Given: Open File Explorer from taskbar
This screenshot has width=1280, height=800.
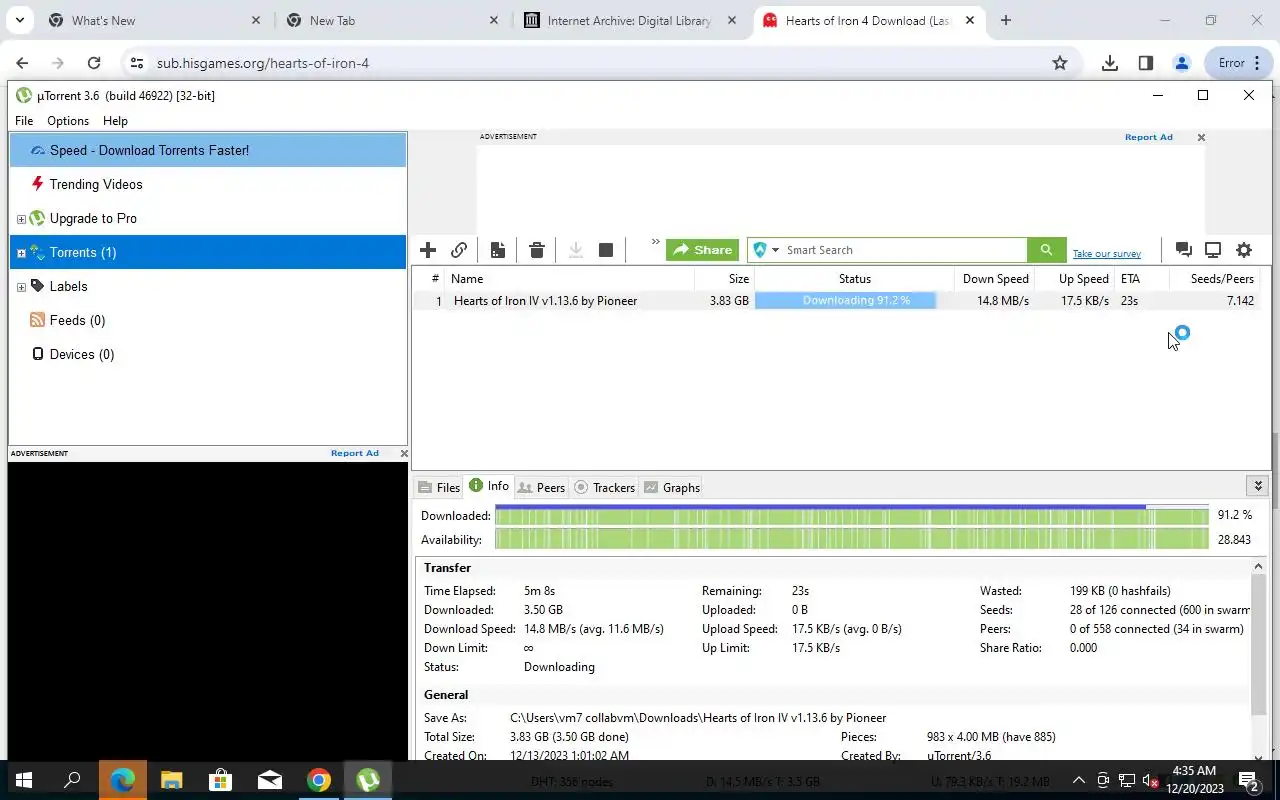Looking at the screenshot, I should click(171, 780).
